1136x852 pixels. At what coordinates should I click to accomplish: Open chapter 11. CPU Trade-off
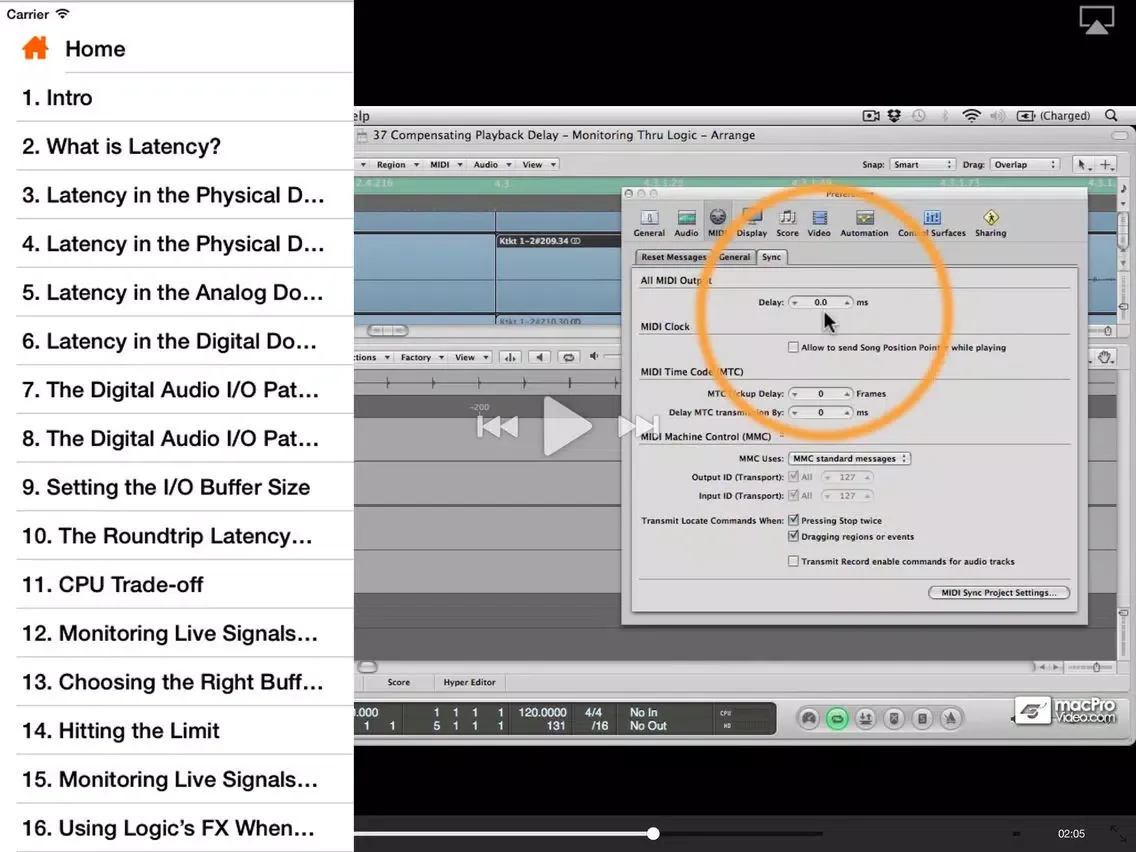click(x=177, y=584)
